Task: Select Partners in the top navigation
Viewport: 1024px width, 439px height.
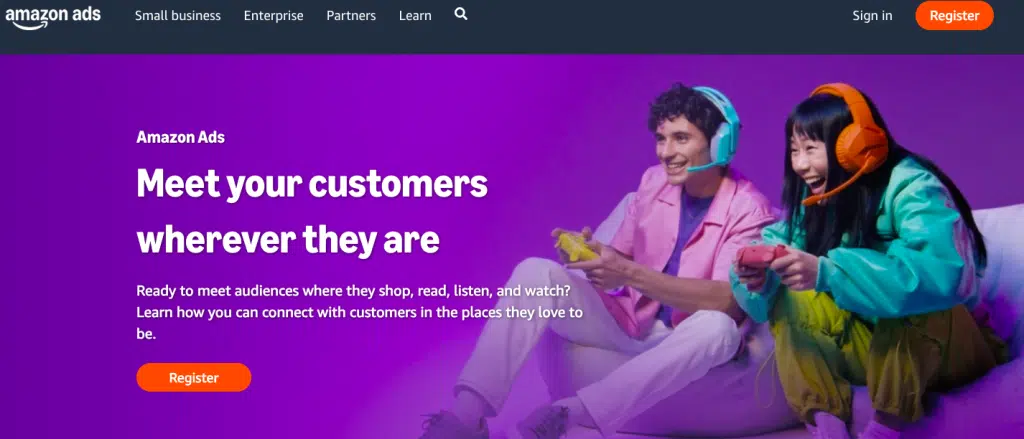Action: click(x=351, y=16)
